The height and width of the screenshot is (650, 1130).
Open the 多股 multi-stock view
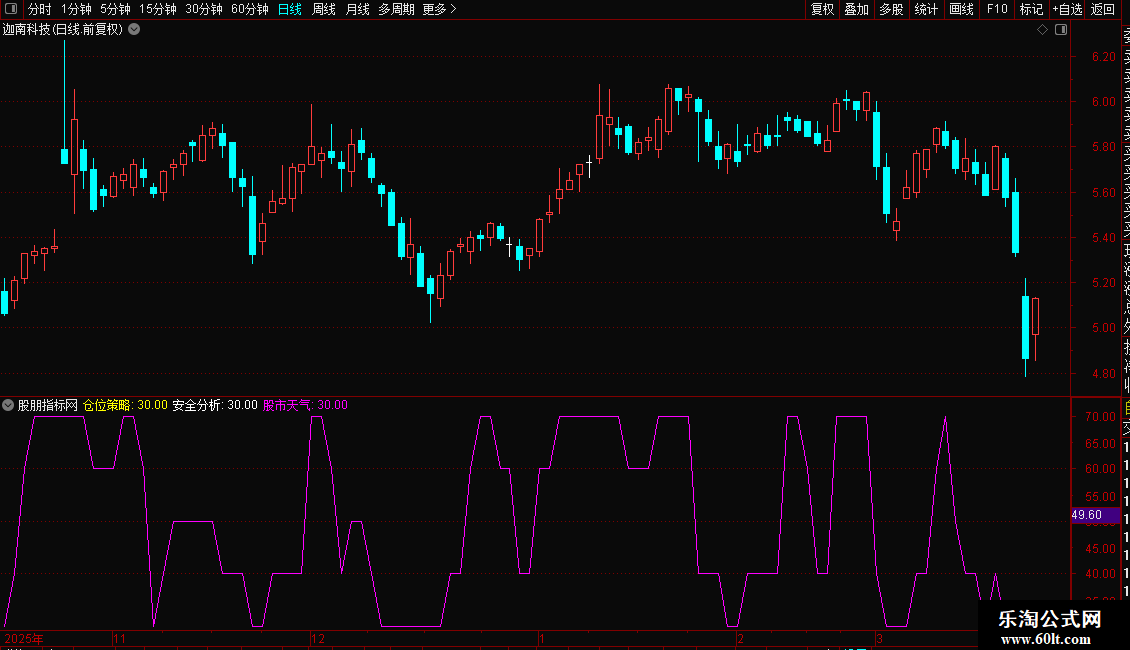[891, 9]
